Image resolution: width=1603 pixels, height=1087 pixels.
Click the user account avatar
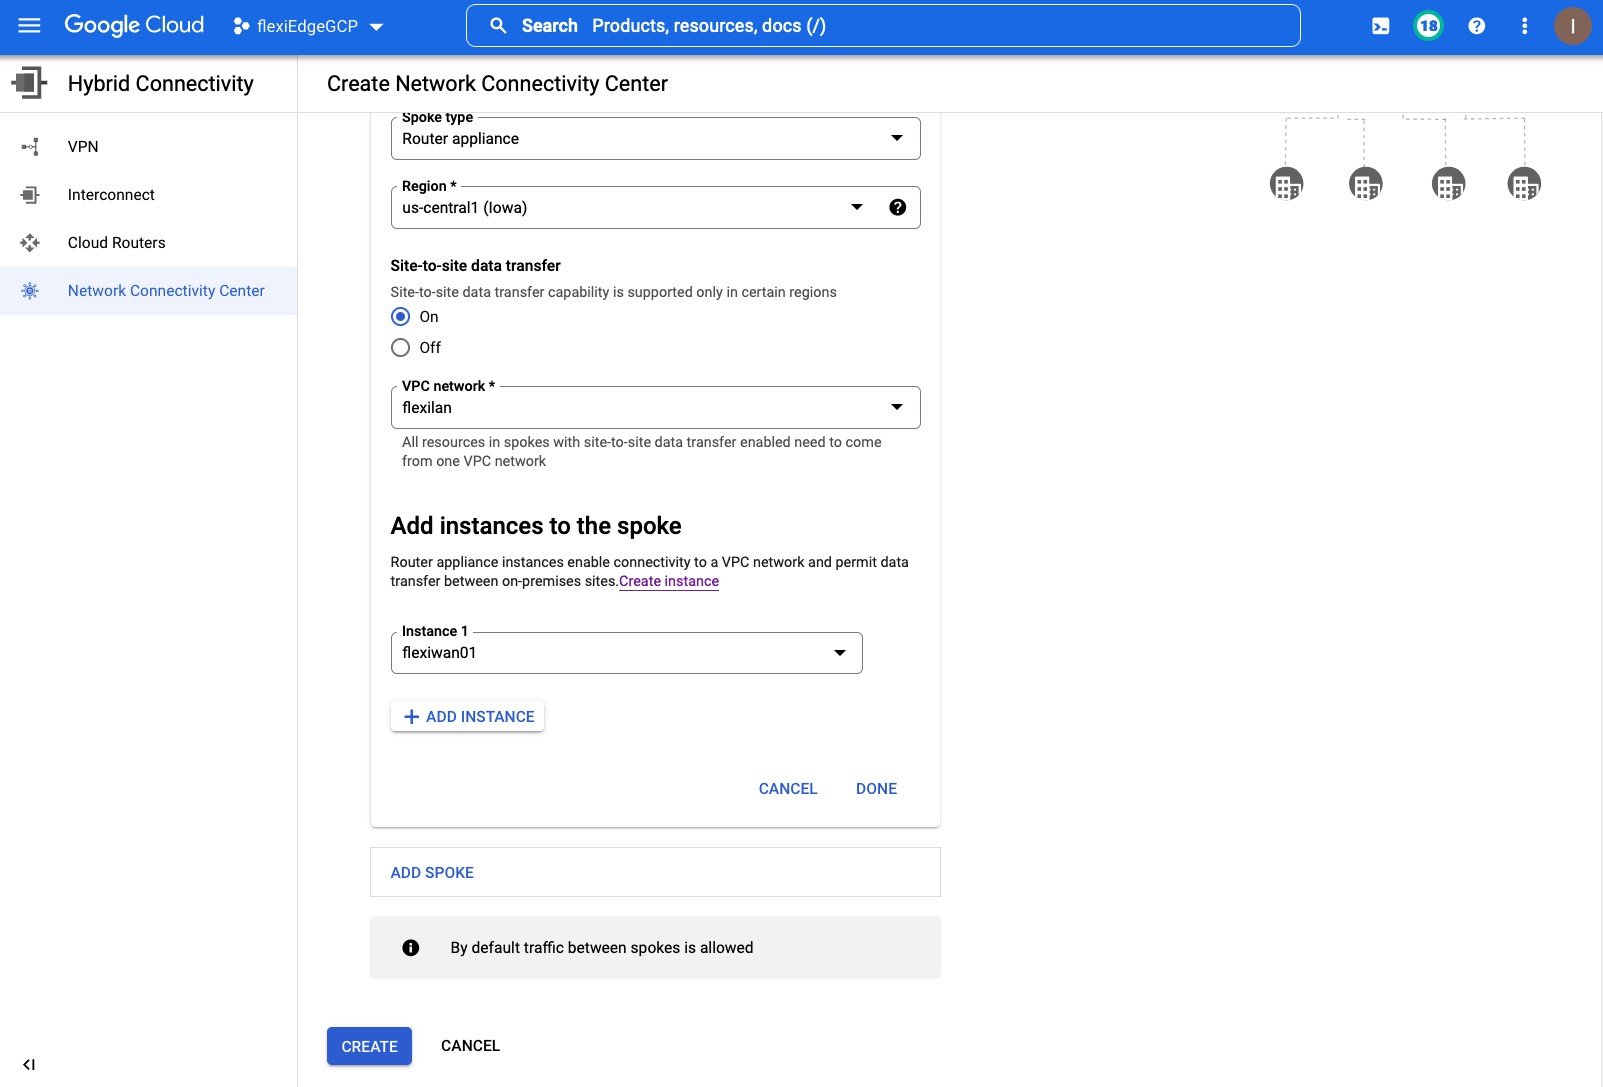(x=1572, y=26)
